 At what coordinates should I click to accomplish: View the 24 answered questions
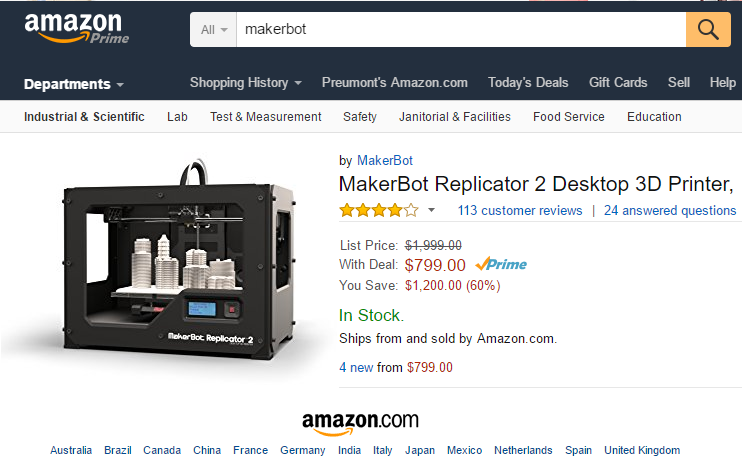coord(670,211)
